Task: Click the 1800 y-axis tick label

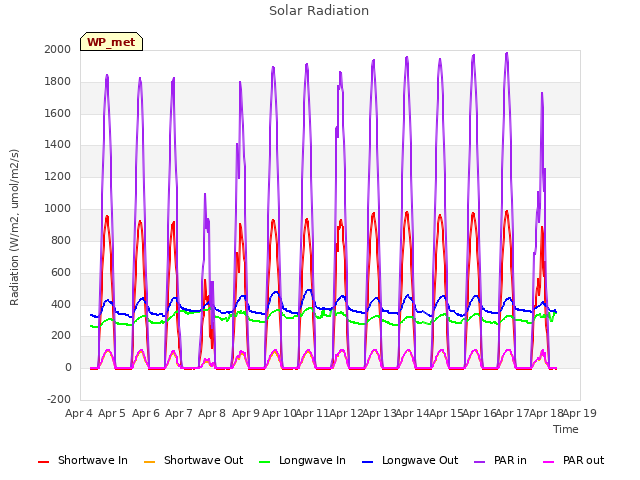Action: click(58, 82)
